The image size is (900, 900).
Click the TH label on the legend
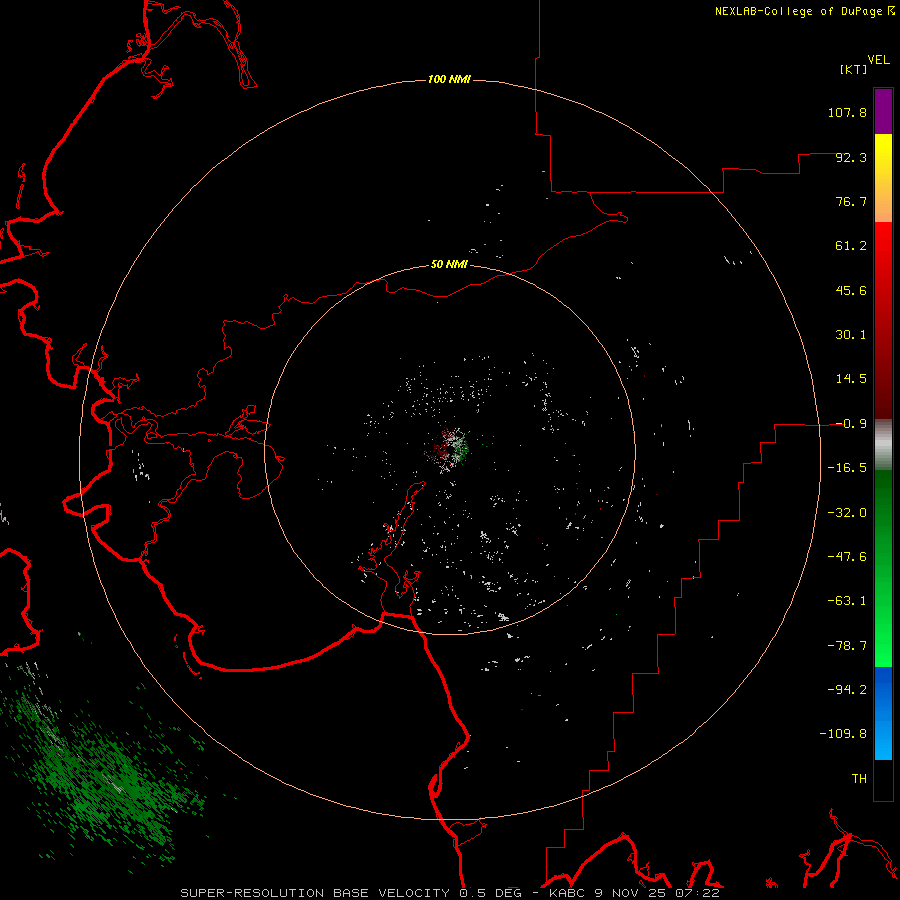859,779
